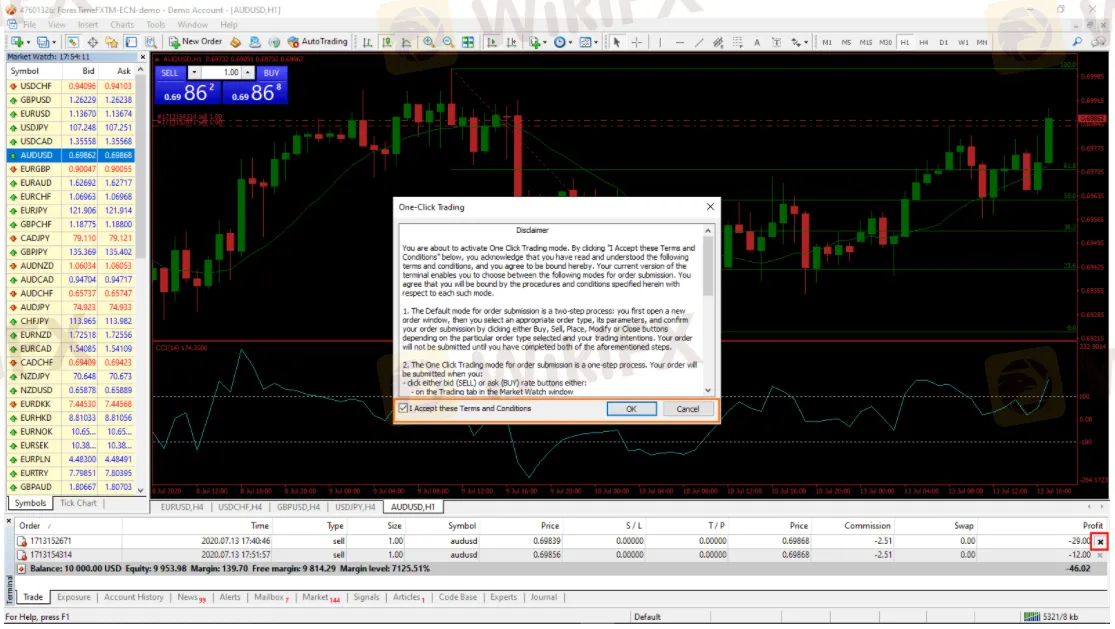Open the search magnifier in toolbar
Screen dimensions: 1115x629
click(x=1077, y=43)
